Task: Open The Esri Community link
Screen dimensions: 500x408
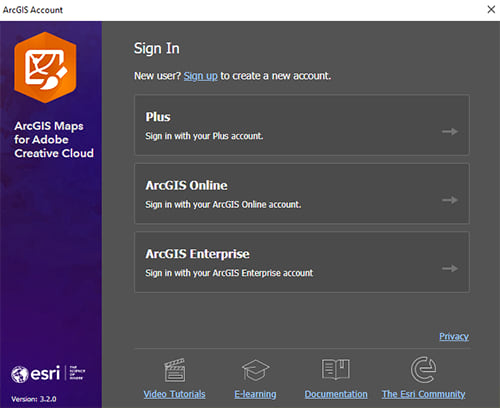Action: pyautogui.click(x=423, y=394)
